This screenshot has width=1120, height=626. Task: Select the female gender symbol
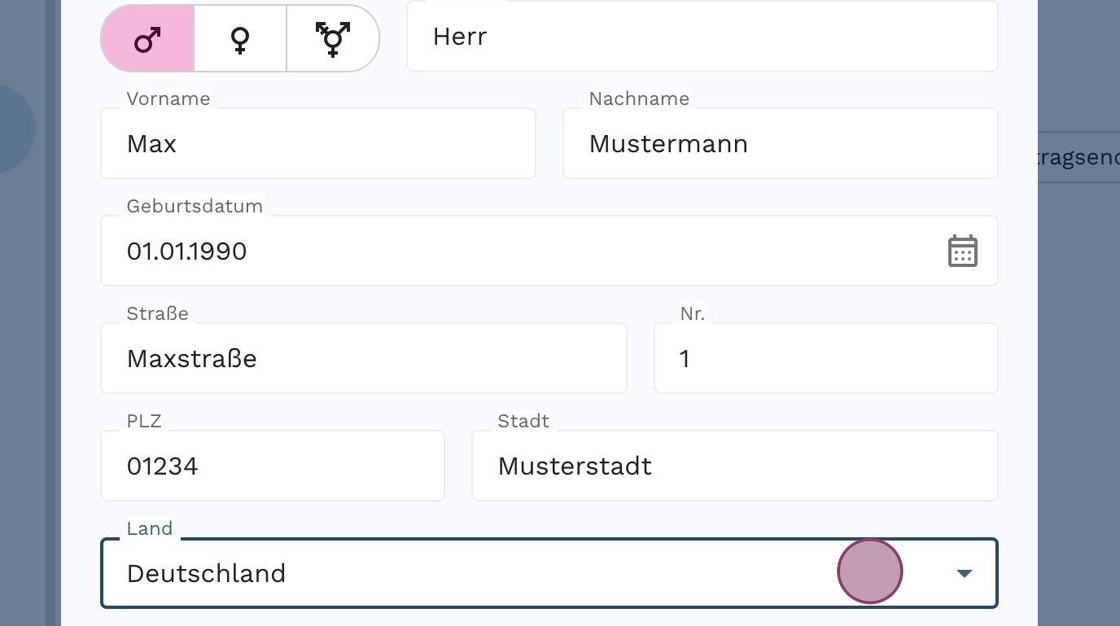(240, 39)
